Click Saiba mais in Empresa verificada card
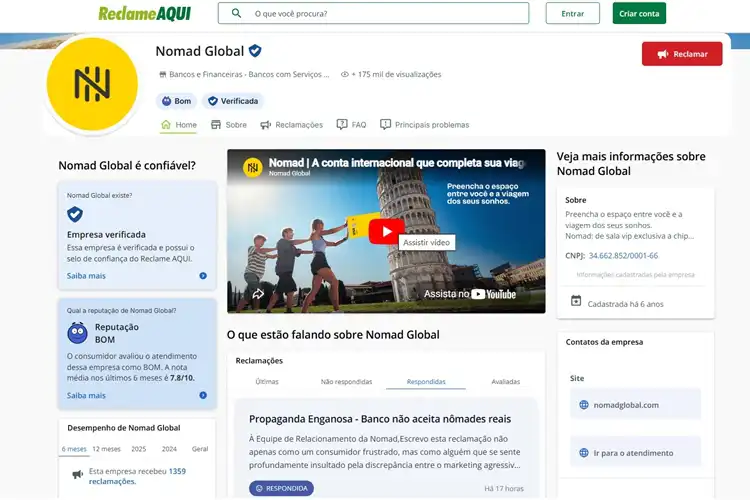Screen dimensions: 750x500 (x=86, y=276)
